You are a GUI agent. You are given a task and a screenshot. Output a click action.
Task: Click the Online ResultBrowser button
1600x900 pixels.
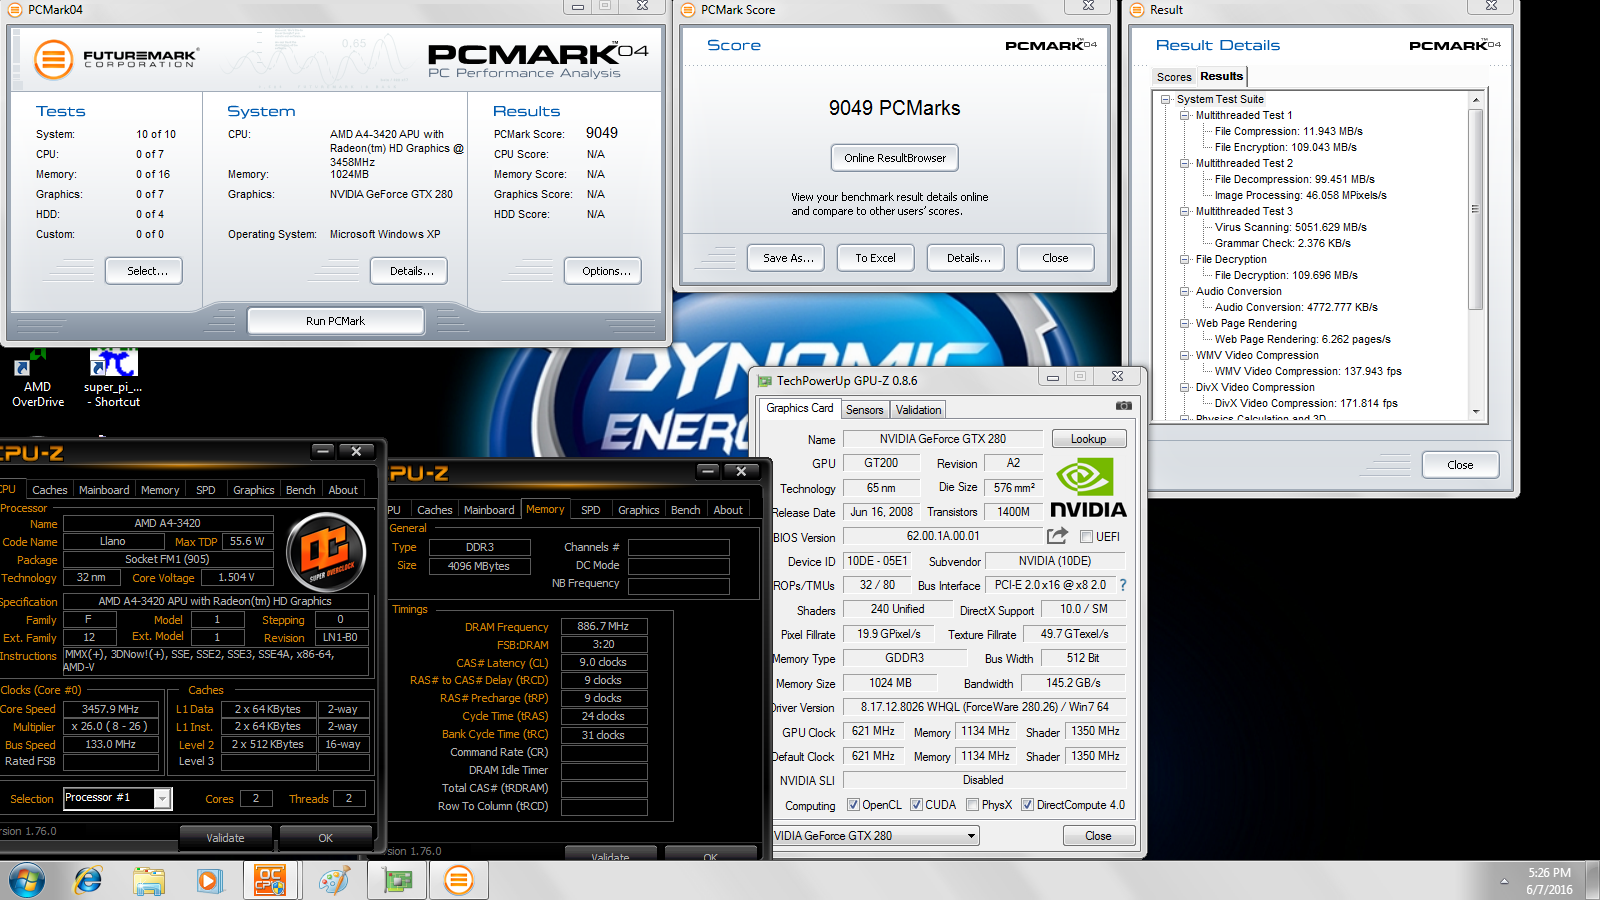(894, 158)
